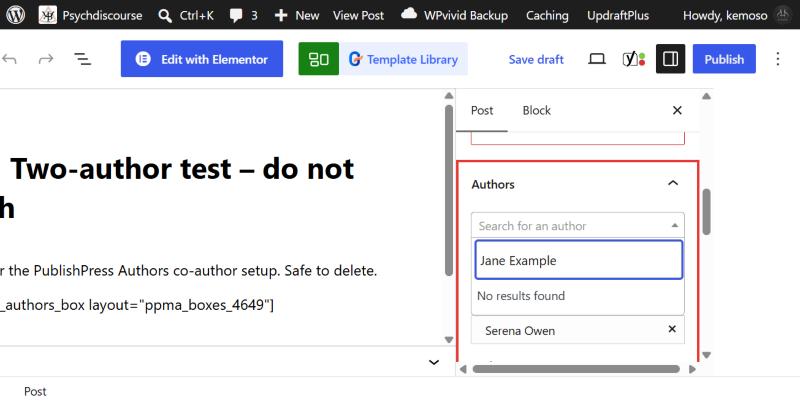Viewport: 800px width, 406px height.
Task: Remove author Serena Owen
Action: tap(672, 329)
